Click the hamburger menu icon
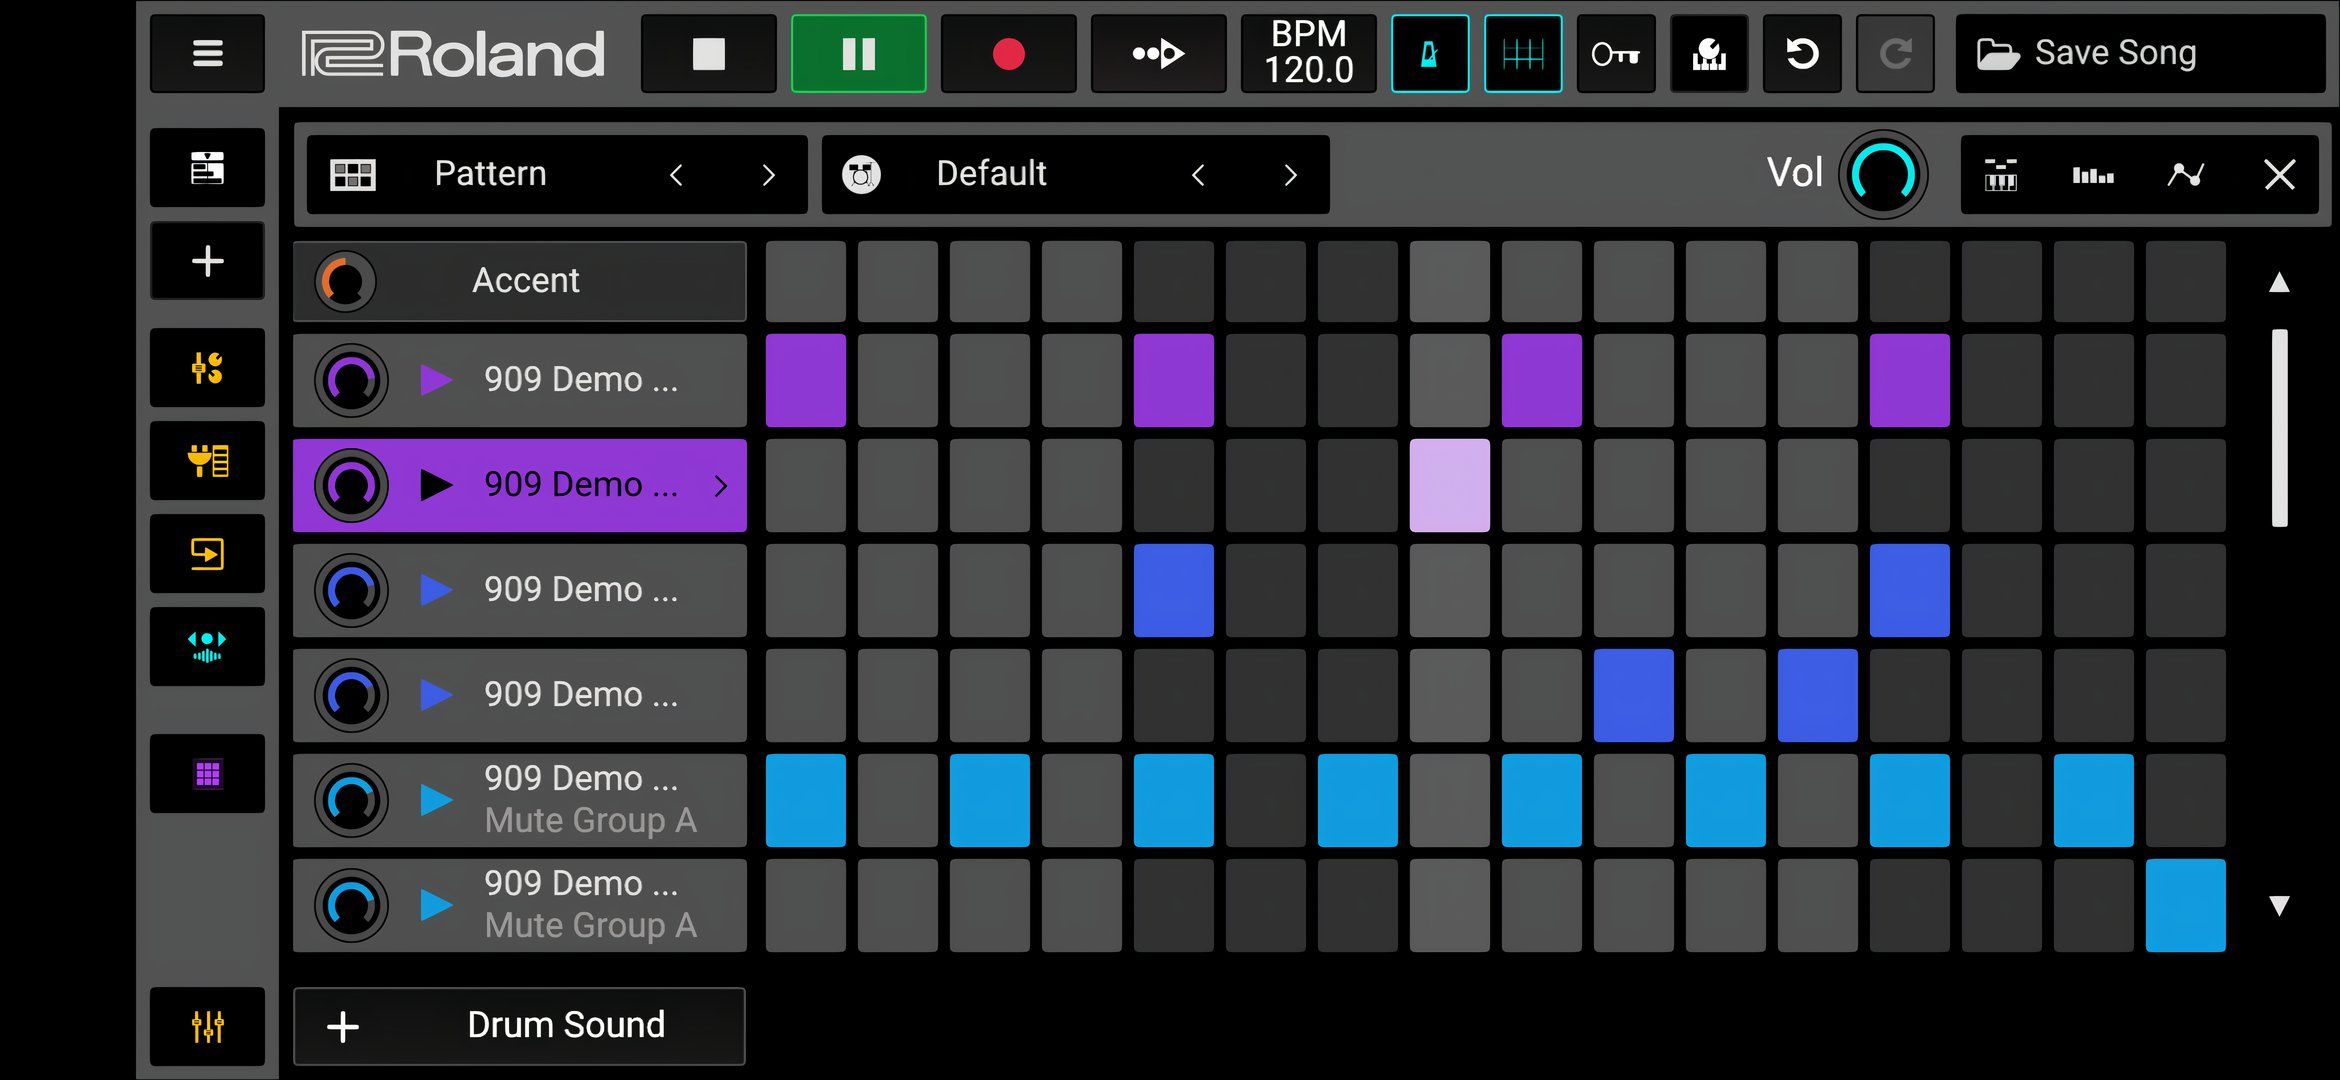The height and width of the screenshot is (1080, 2340). [207, 54]
